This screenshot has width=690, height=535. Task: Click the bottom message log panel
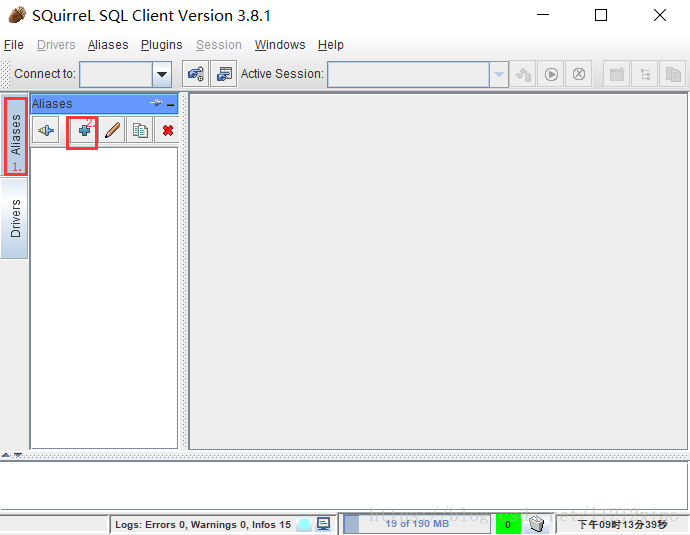[344, 486]
